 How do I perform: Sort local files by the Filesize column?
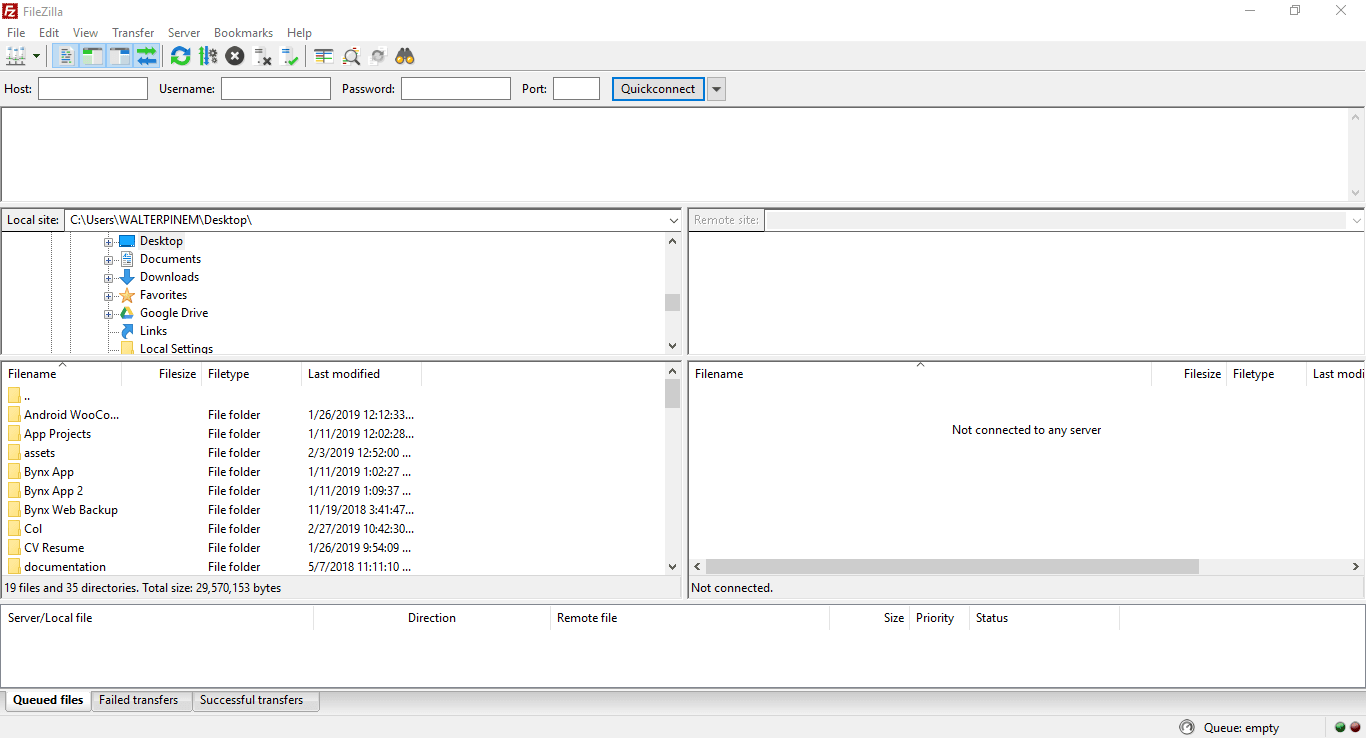pos(162,374)
